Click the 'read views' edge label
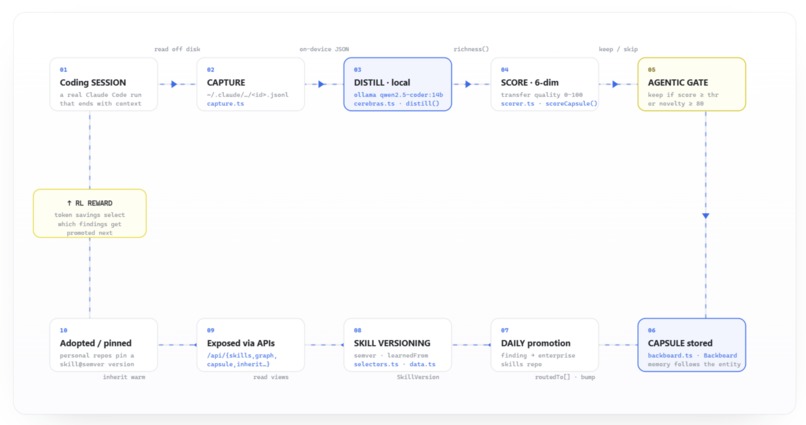 coord(270,377)
